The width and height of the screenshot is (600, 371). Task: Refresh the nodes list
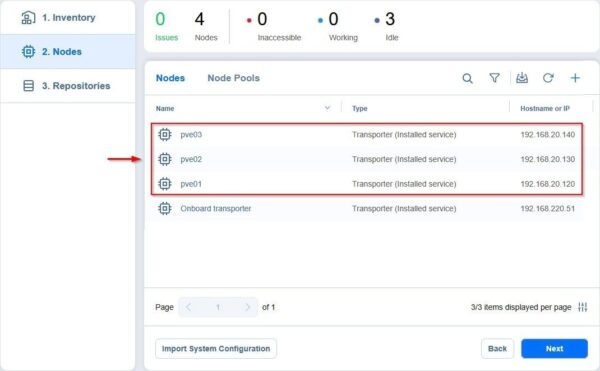548,78
